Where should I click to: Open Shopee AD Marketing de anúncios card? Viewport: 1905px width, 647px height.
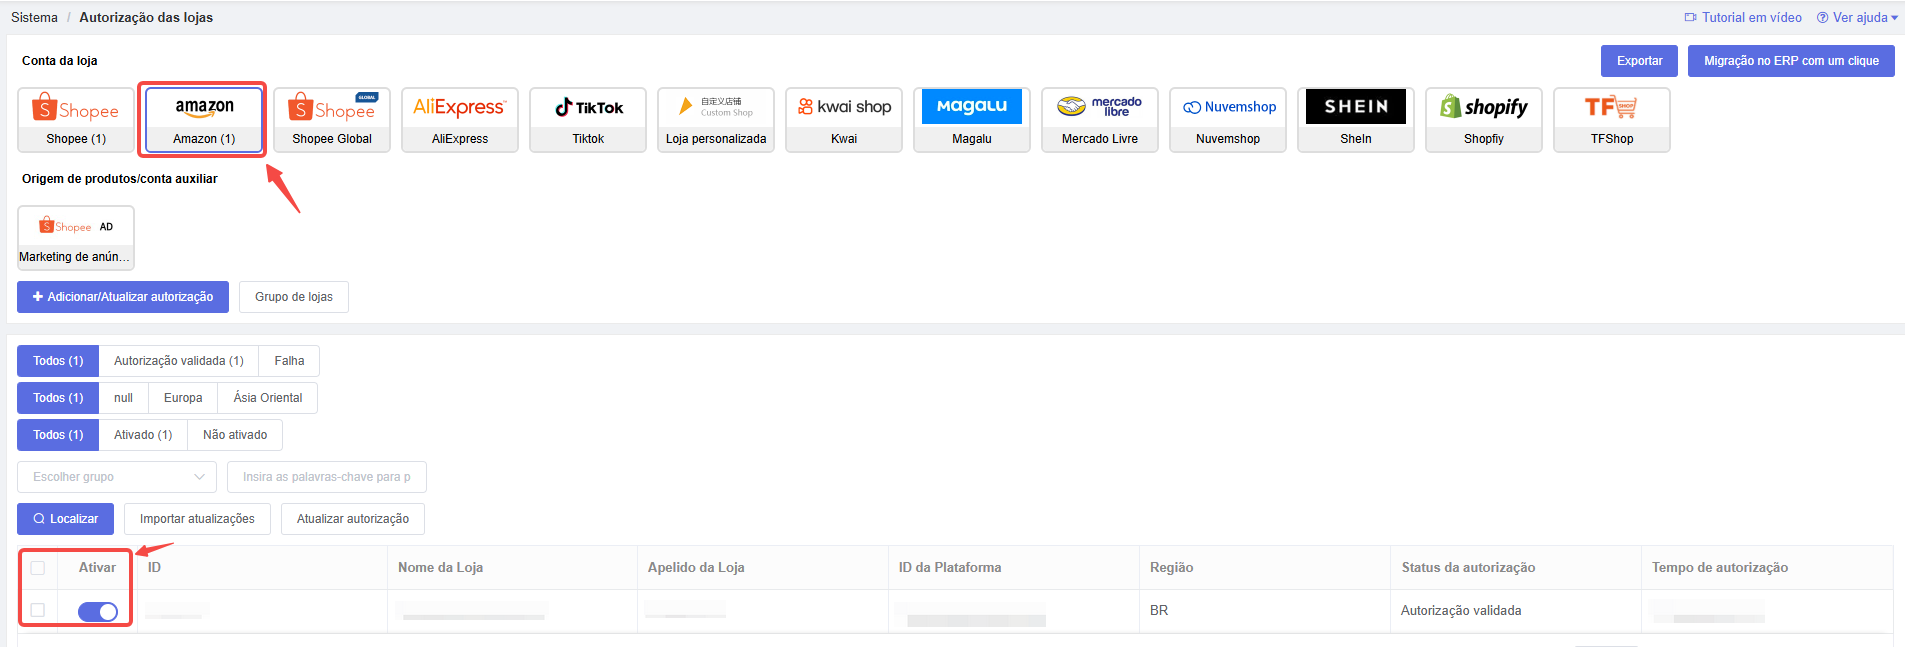point(76,238)
